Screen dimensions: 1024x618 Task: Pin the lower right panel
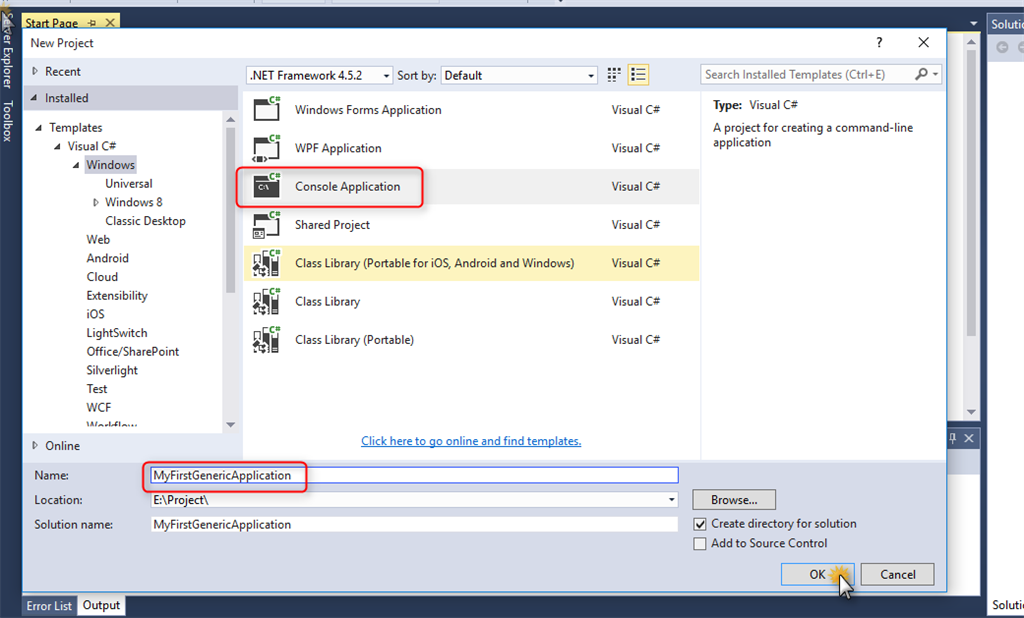(x=952, y=438)
